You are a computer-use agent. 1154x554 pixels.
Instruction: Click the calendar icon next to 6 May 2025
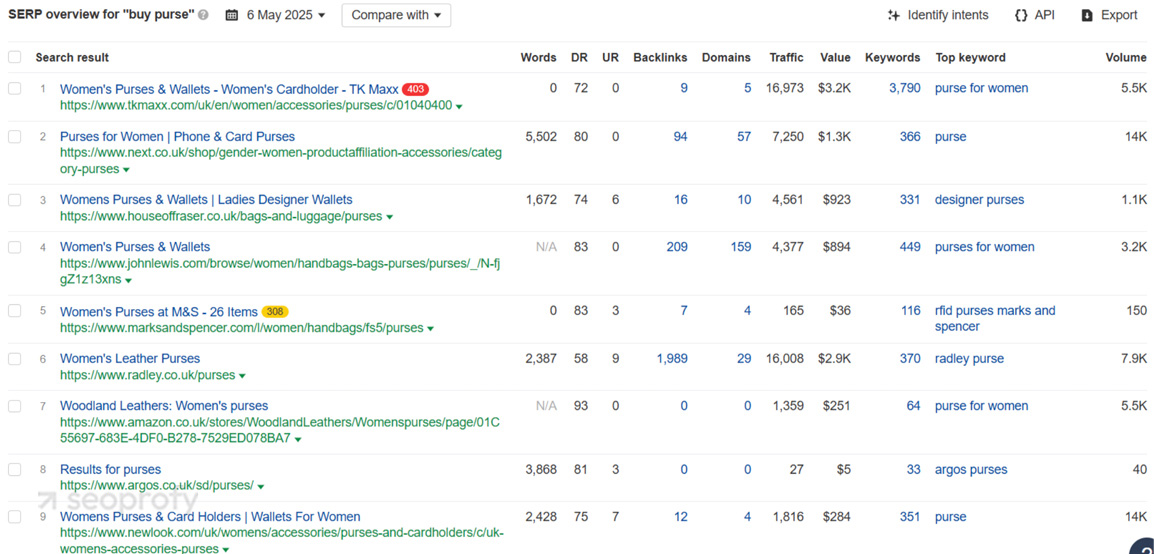pyautogui.click(x=232, y=15)
